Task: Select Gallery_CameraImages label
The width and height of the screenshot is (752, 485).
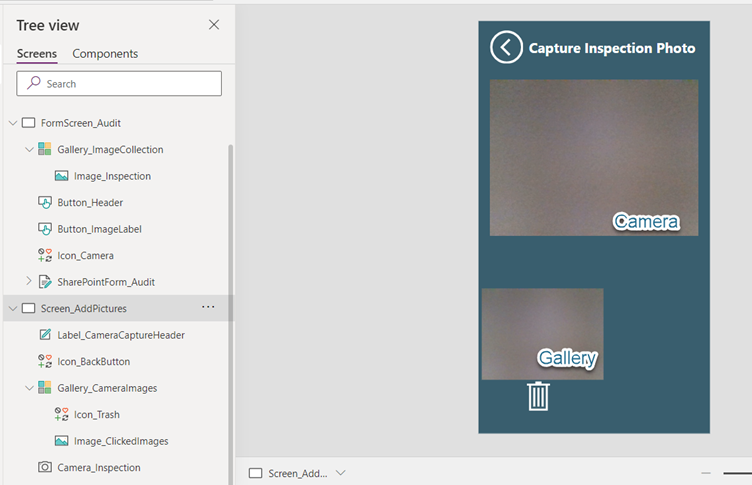Action: click(x=107, y=388)
